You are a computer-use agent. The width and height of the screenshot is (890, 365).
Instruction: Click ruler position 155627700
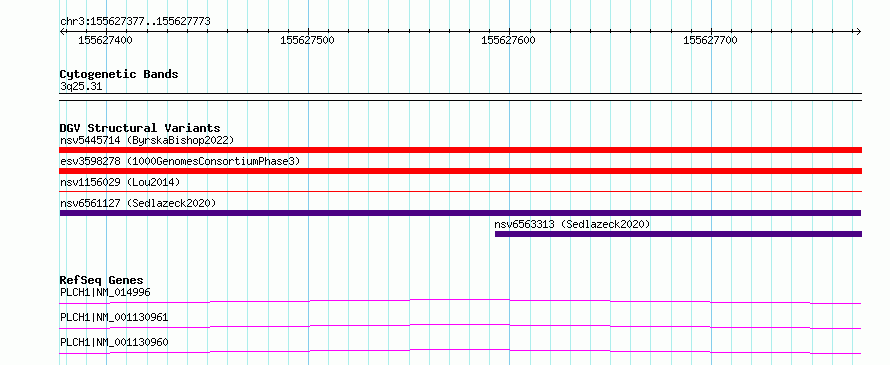[710, 40]
